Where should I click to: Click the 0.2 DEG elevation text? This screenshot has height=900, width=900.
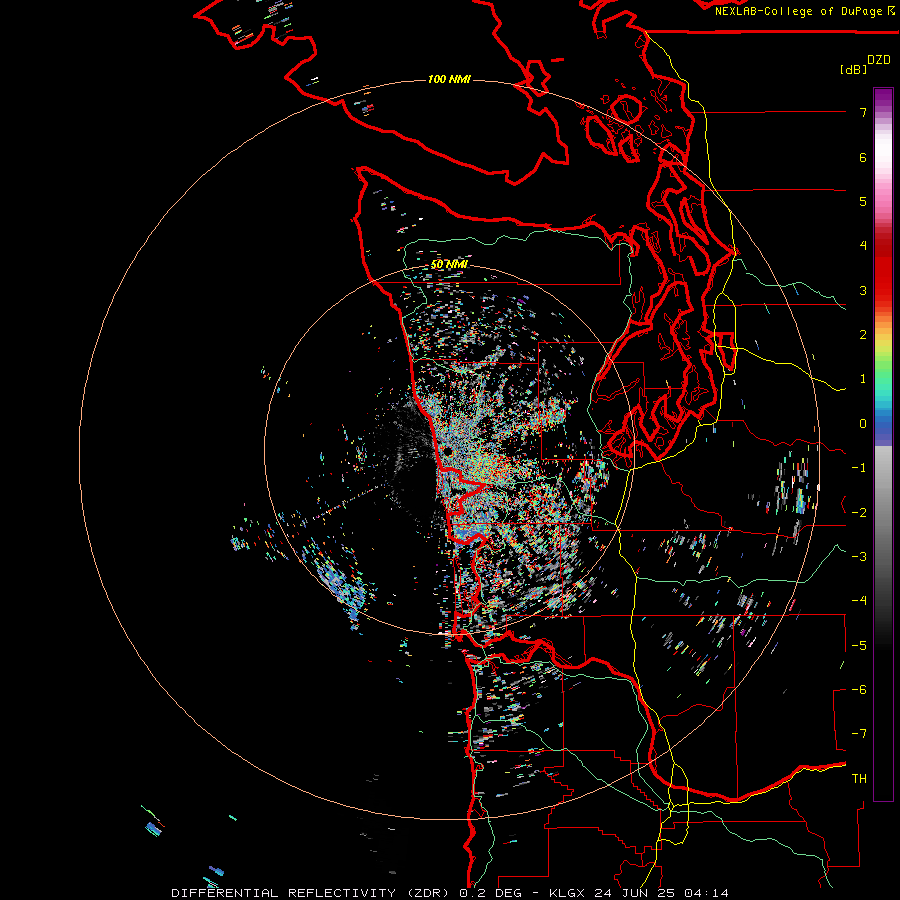tap(491, 893)
